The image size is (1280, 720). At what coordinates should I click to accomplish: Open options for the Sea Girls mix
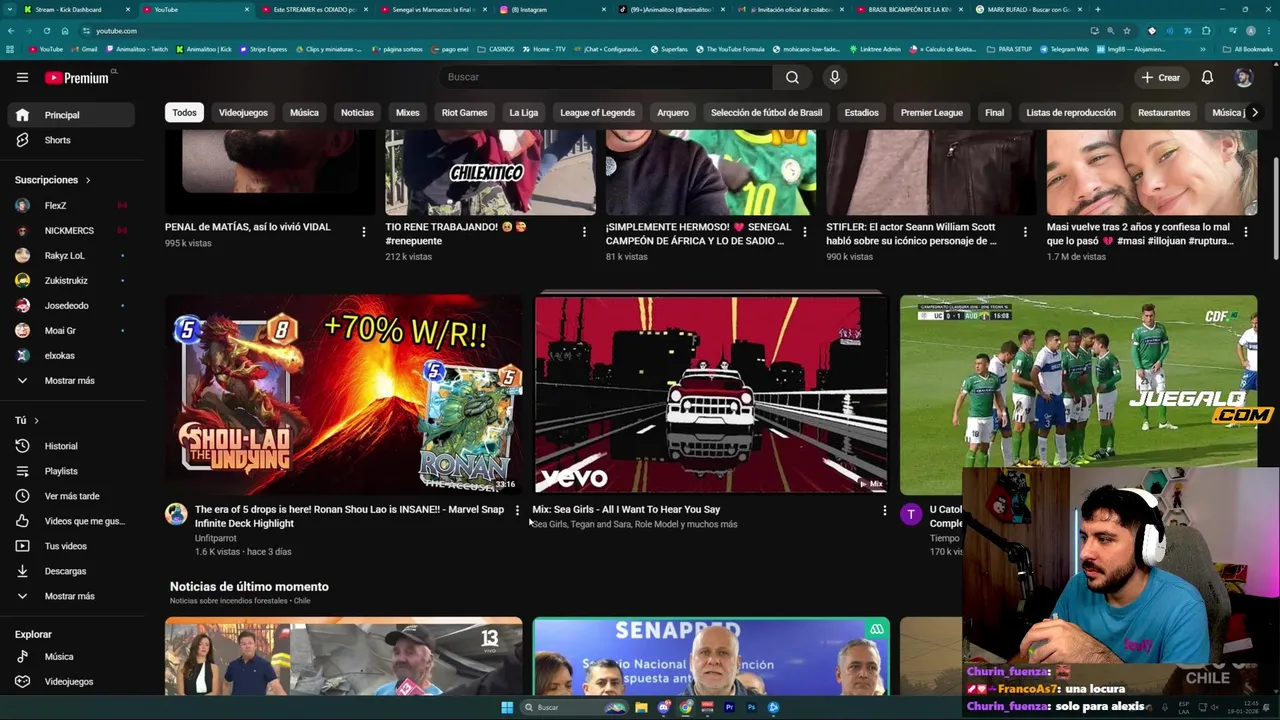pos(884,511)
